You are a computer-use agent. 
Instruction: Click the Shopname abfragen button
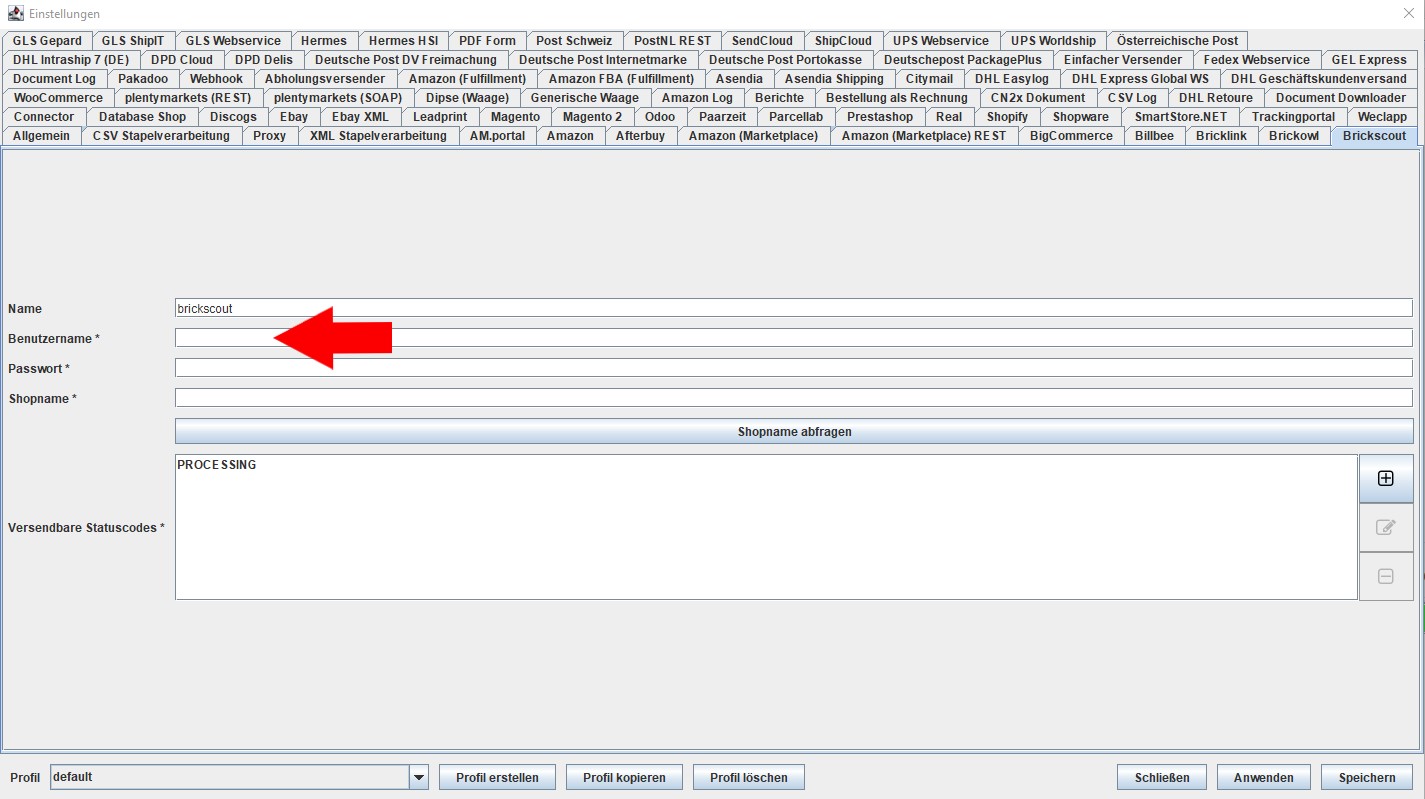click(x=794, y=432)
